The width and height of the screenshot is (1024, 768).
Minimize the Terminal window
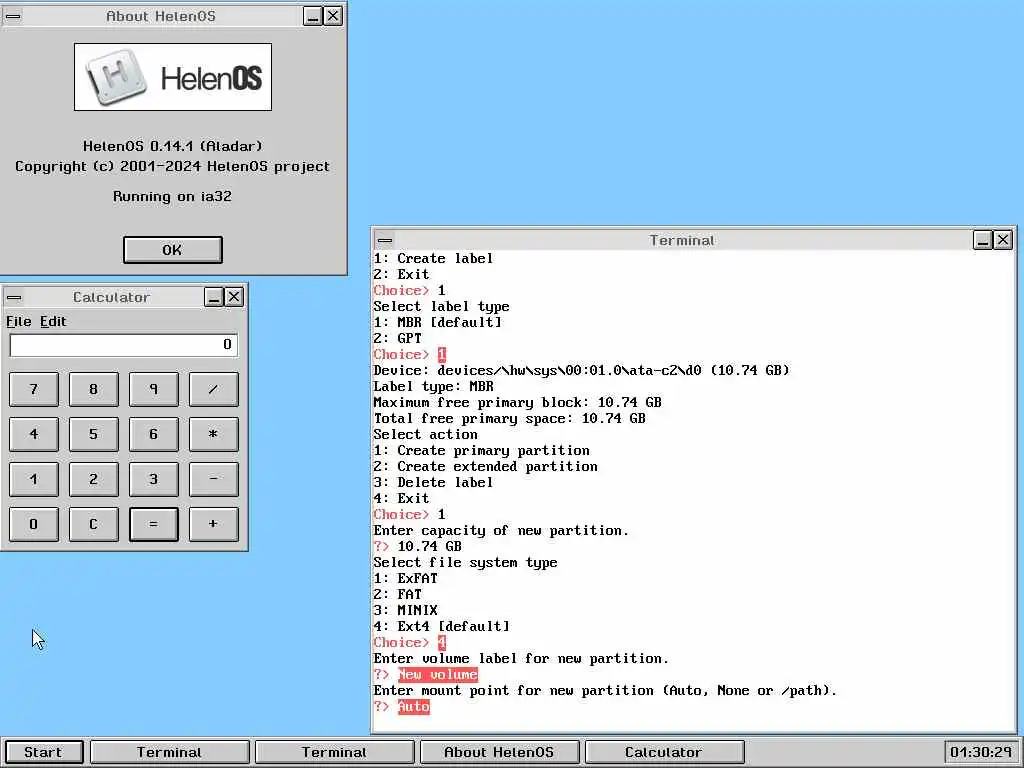983,240
